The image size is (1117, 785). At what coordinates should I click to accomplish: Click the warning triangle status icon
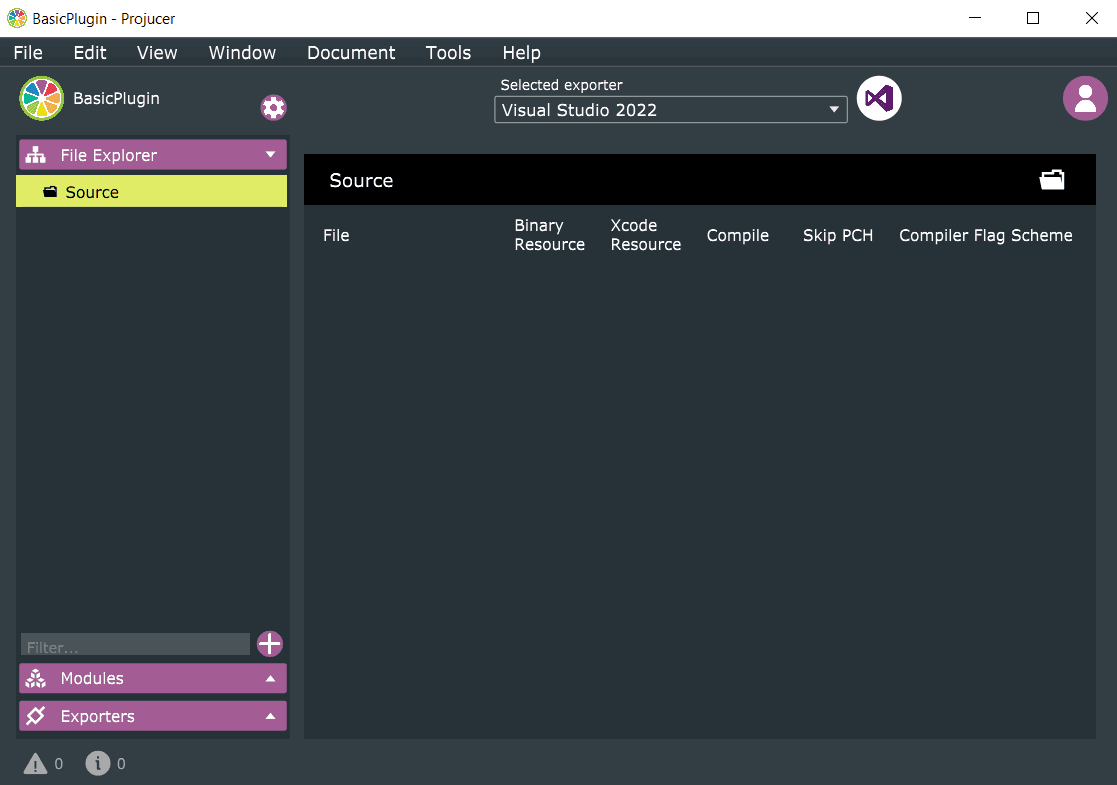(x=35, y=764)
